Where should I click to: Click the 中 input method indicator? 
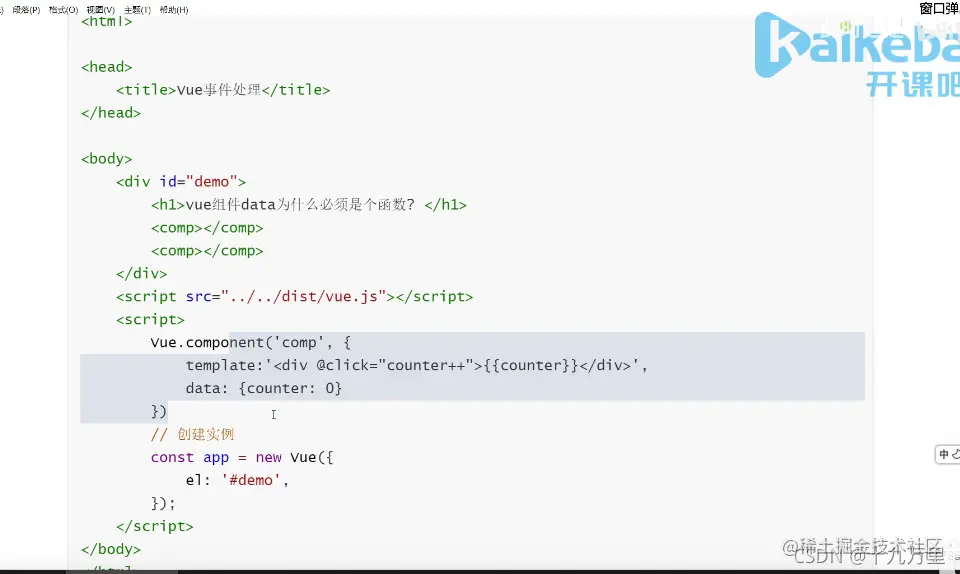(x=944, y=454)
